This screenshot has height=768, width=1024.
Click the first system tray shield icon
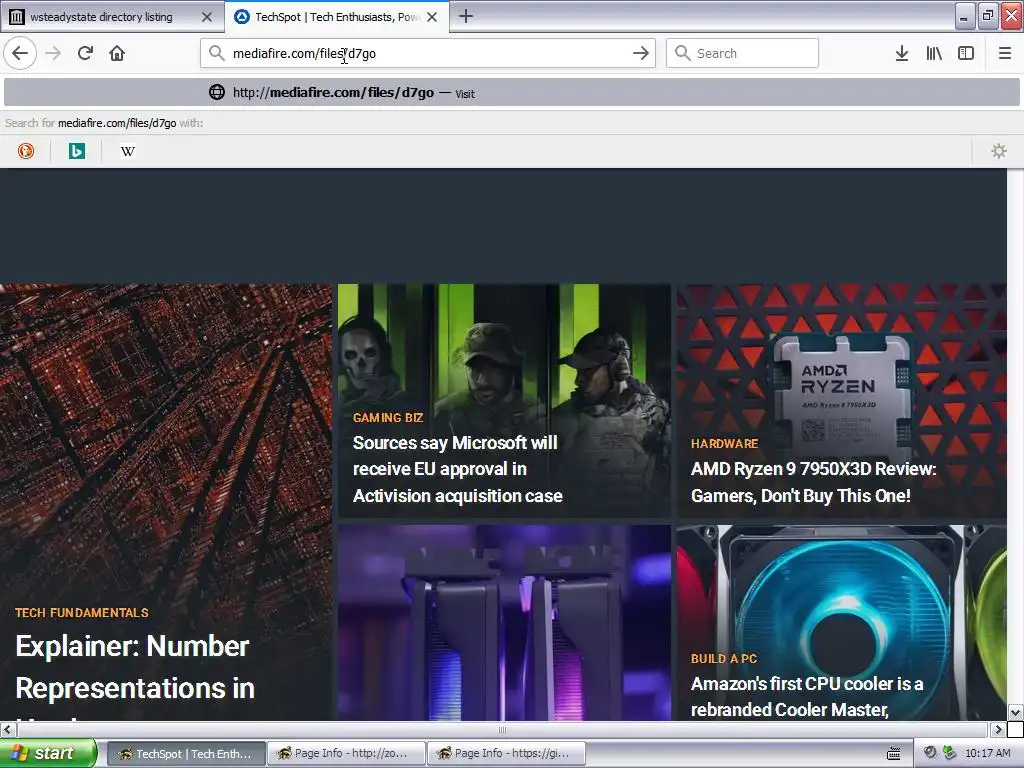[x=931, y=753]
